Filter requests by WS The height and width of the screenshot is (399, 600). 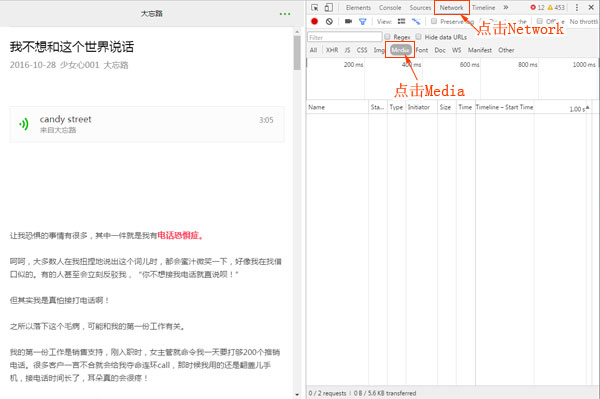(x=457, y=50)
